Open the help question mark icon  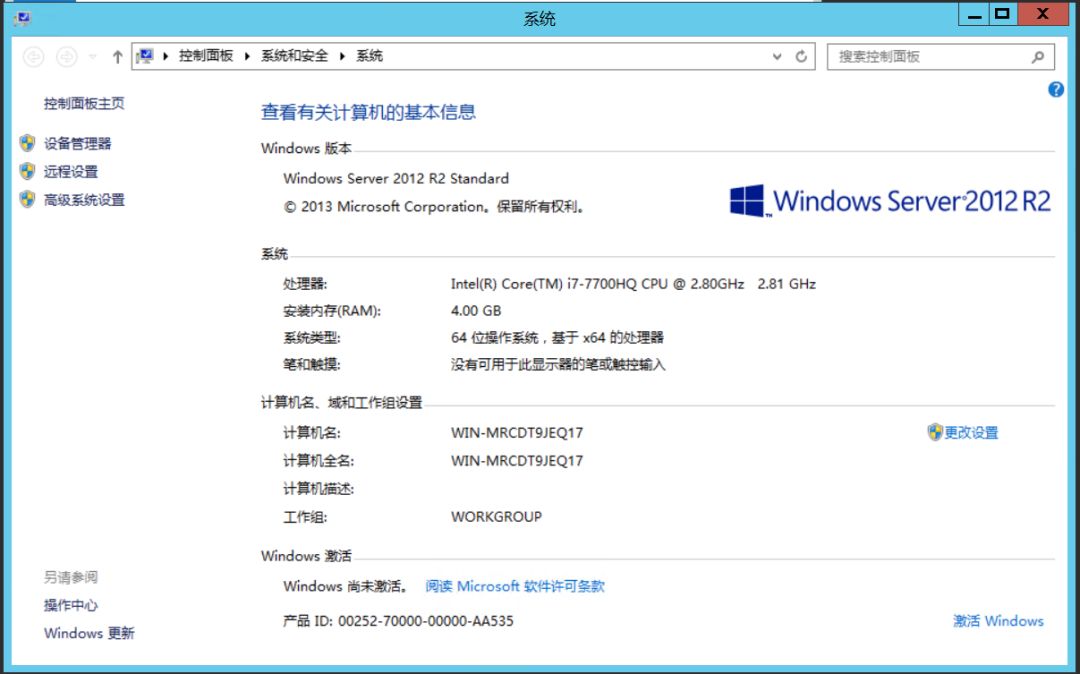(x=1056, y=89)
